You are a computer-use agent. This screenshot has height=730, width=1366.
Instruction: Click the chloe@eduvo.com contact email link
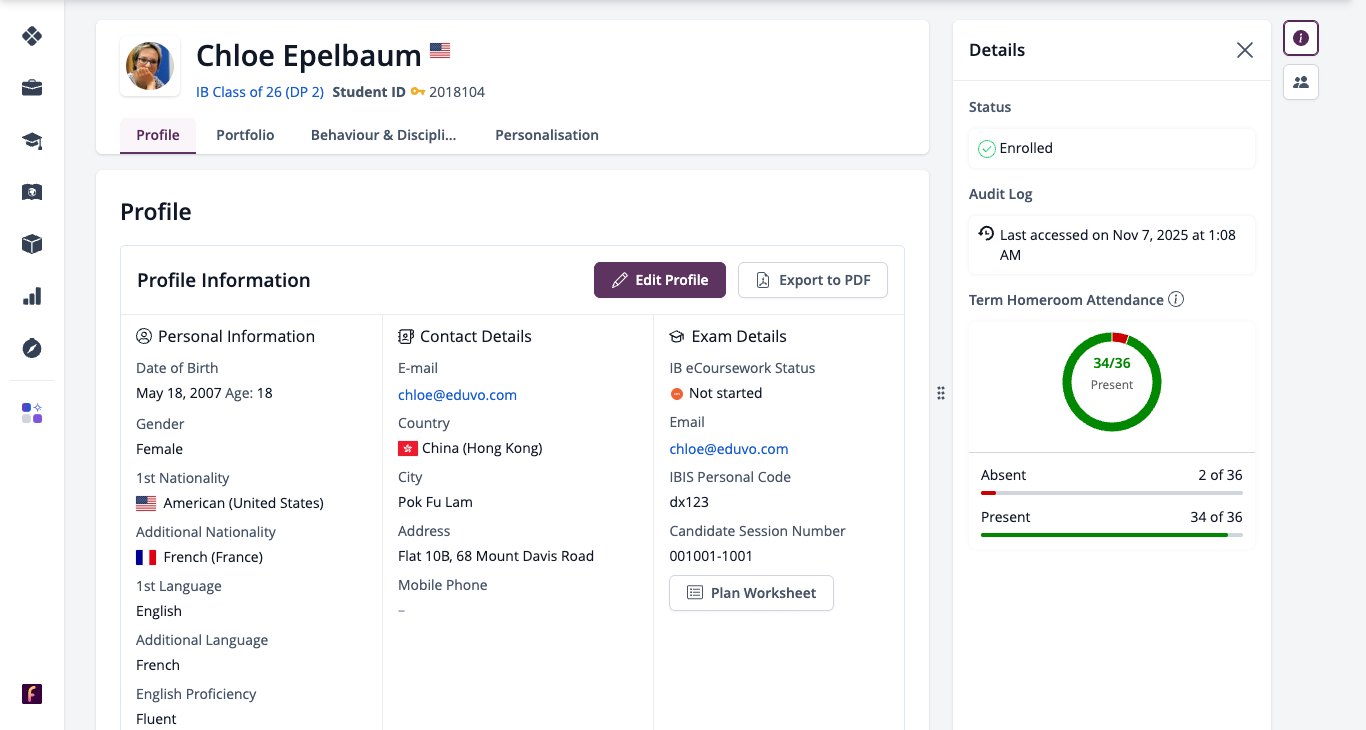457,395
